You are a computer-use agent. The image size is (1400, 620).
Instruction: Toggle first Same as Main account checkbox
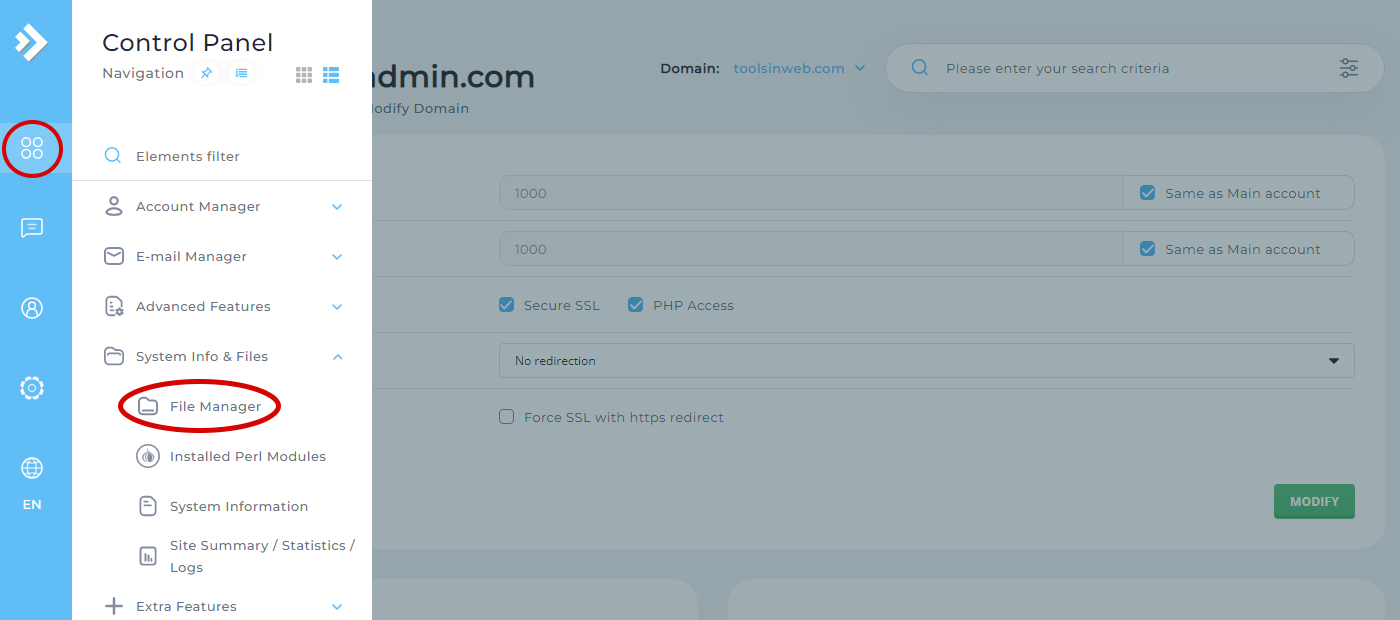pyautogui.click(x=1148, y=193)
